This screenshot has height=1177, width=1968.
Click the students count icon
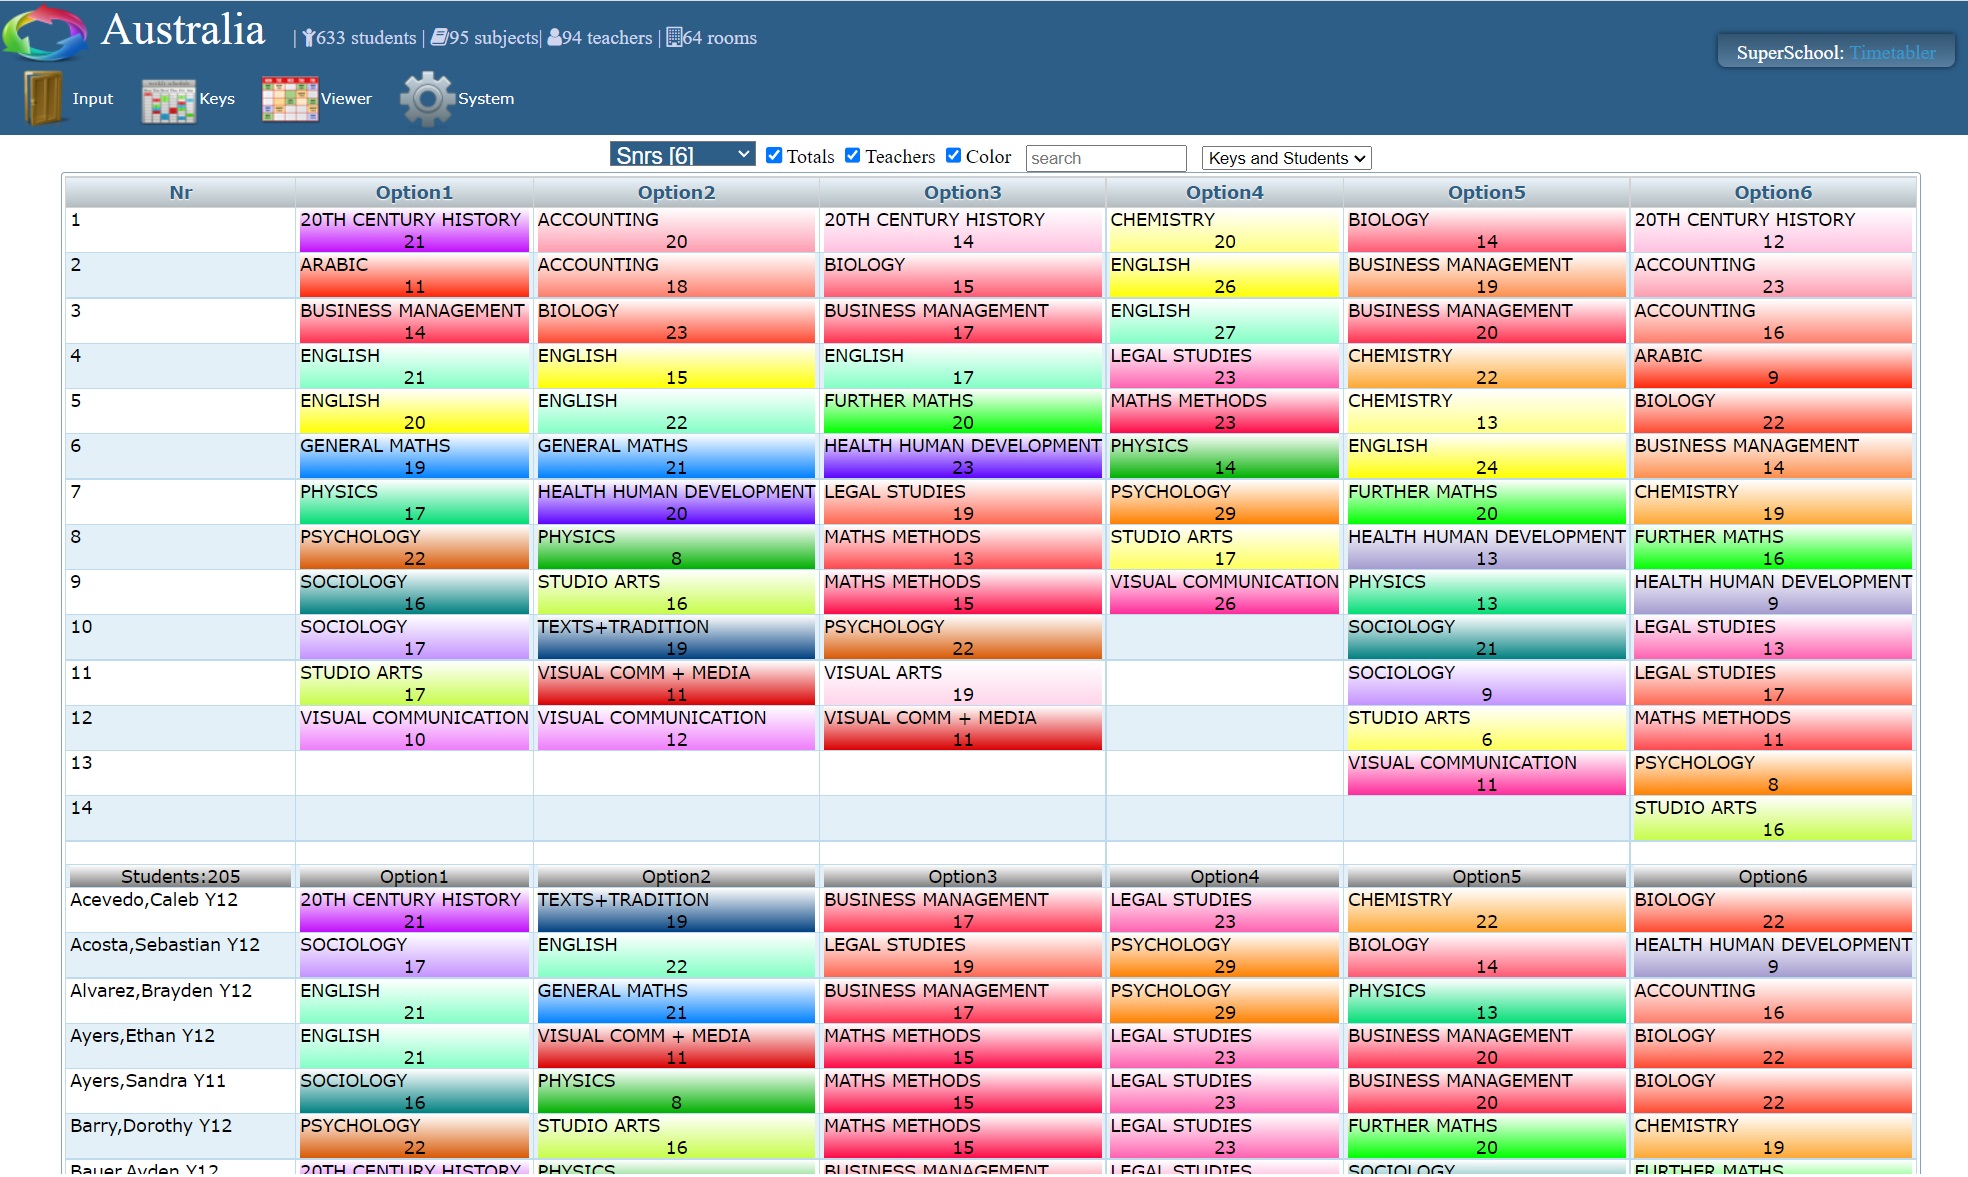pyautogui.click(x=309, y=38)
